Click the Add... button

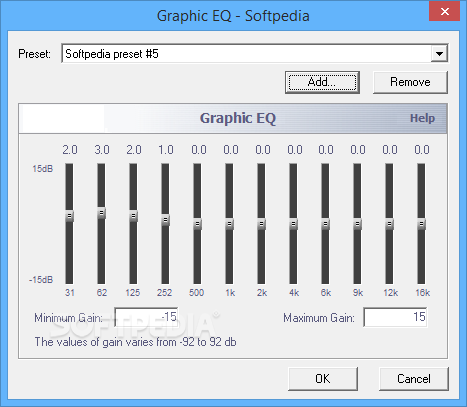pyautogui.click(x=322, y=82)
